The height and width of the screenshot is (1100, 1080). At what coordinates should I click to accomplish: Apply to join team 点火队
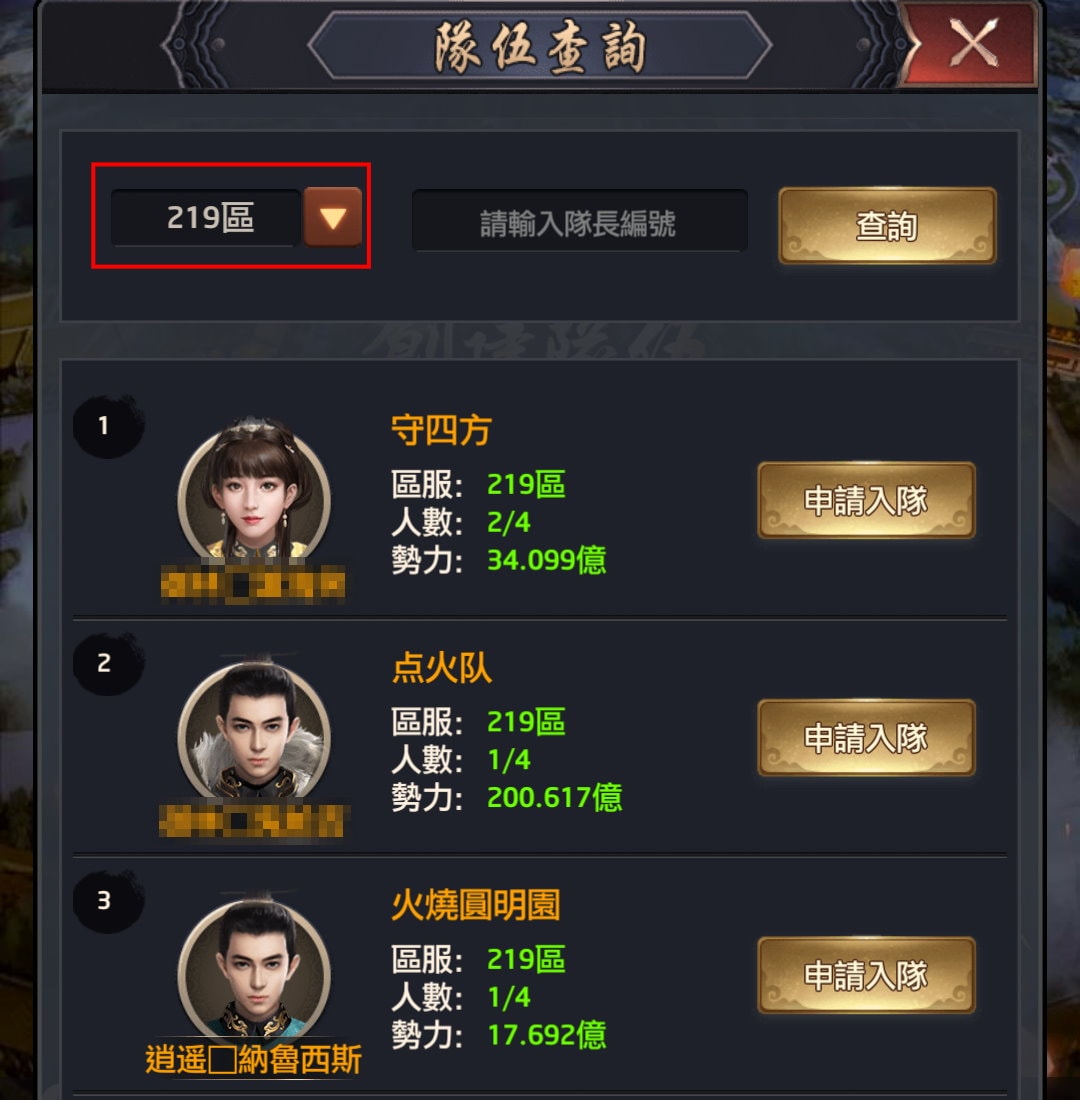pos(866,737)
